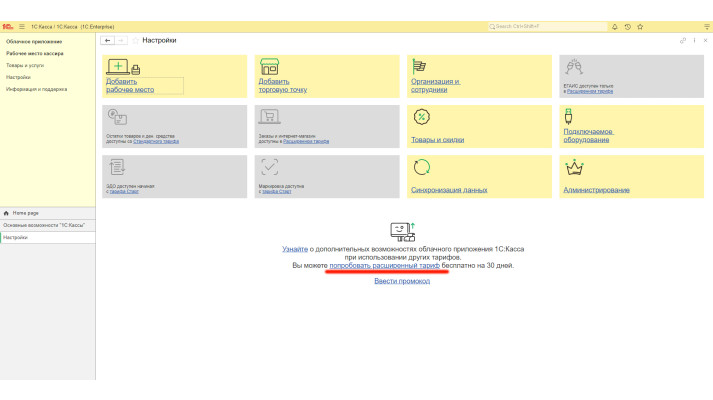Open Товары и услуги section

[x=25, y=65]
